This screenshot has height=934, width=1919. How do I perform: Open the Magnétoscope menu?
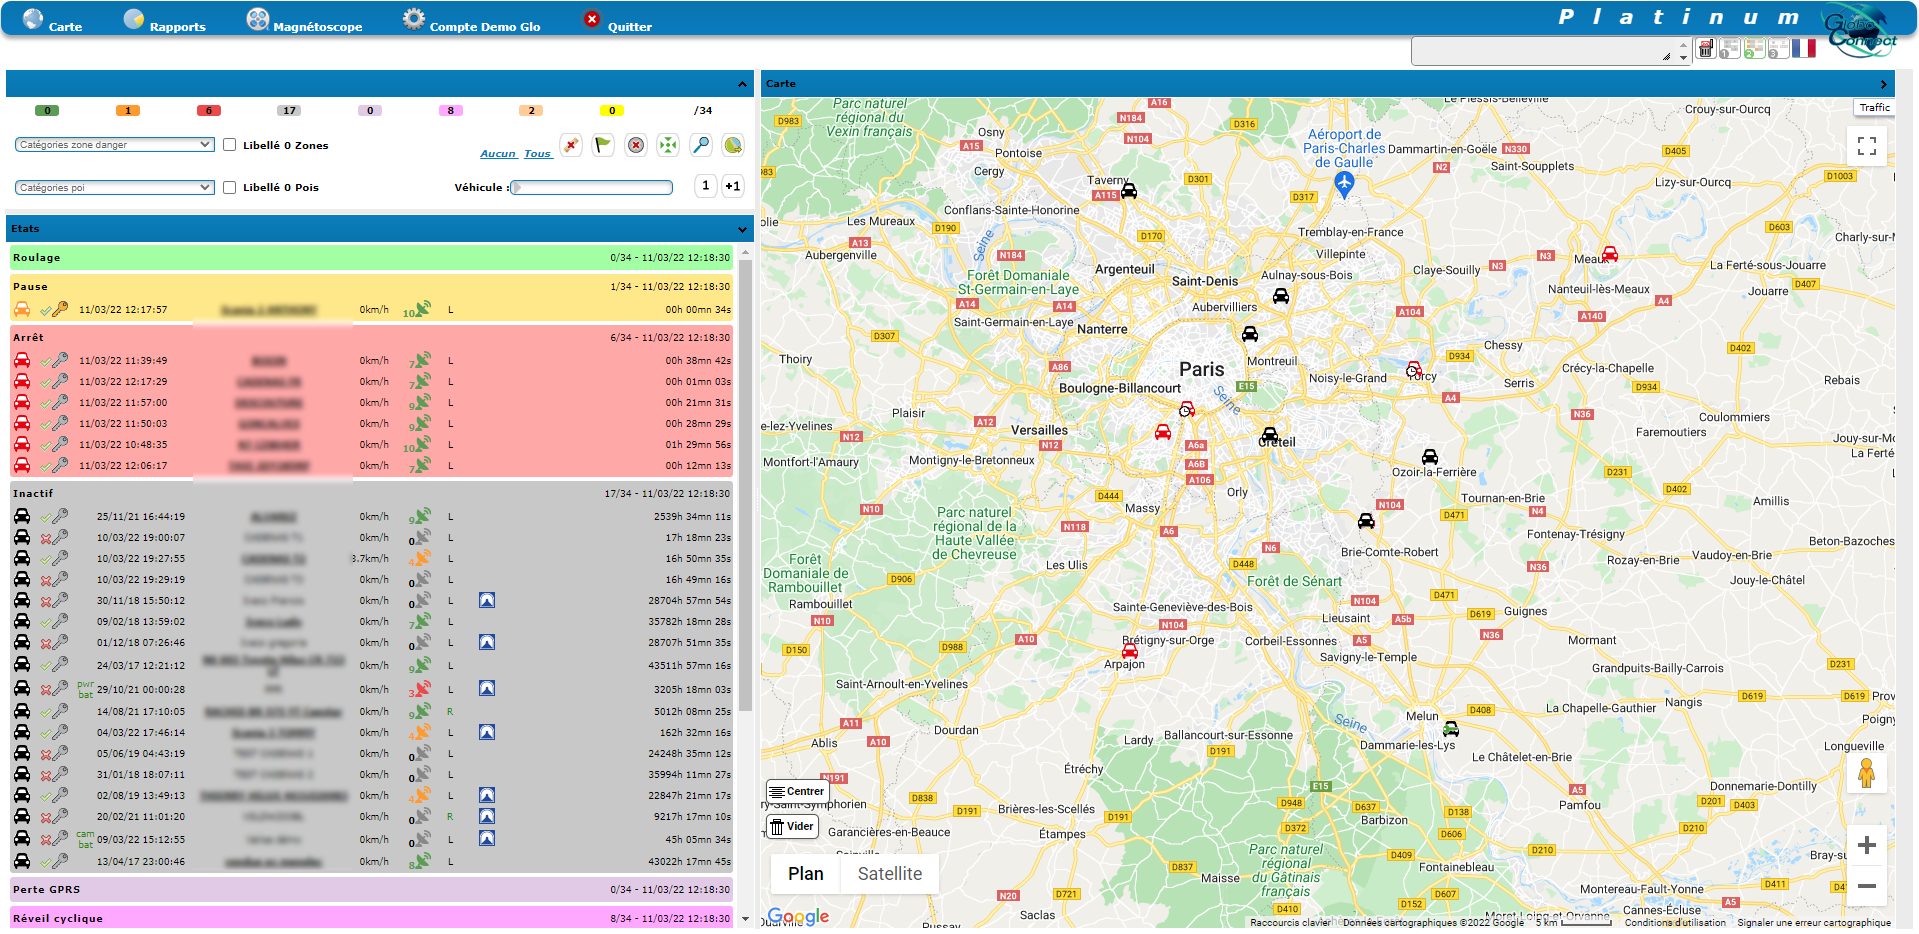pyautogui.click(x=304, y=20)
